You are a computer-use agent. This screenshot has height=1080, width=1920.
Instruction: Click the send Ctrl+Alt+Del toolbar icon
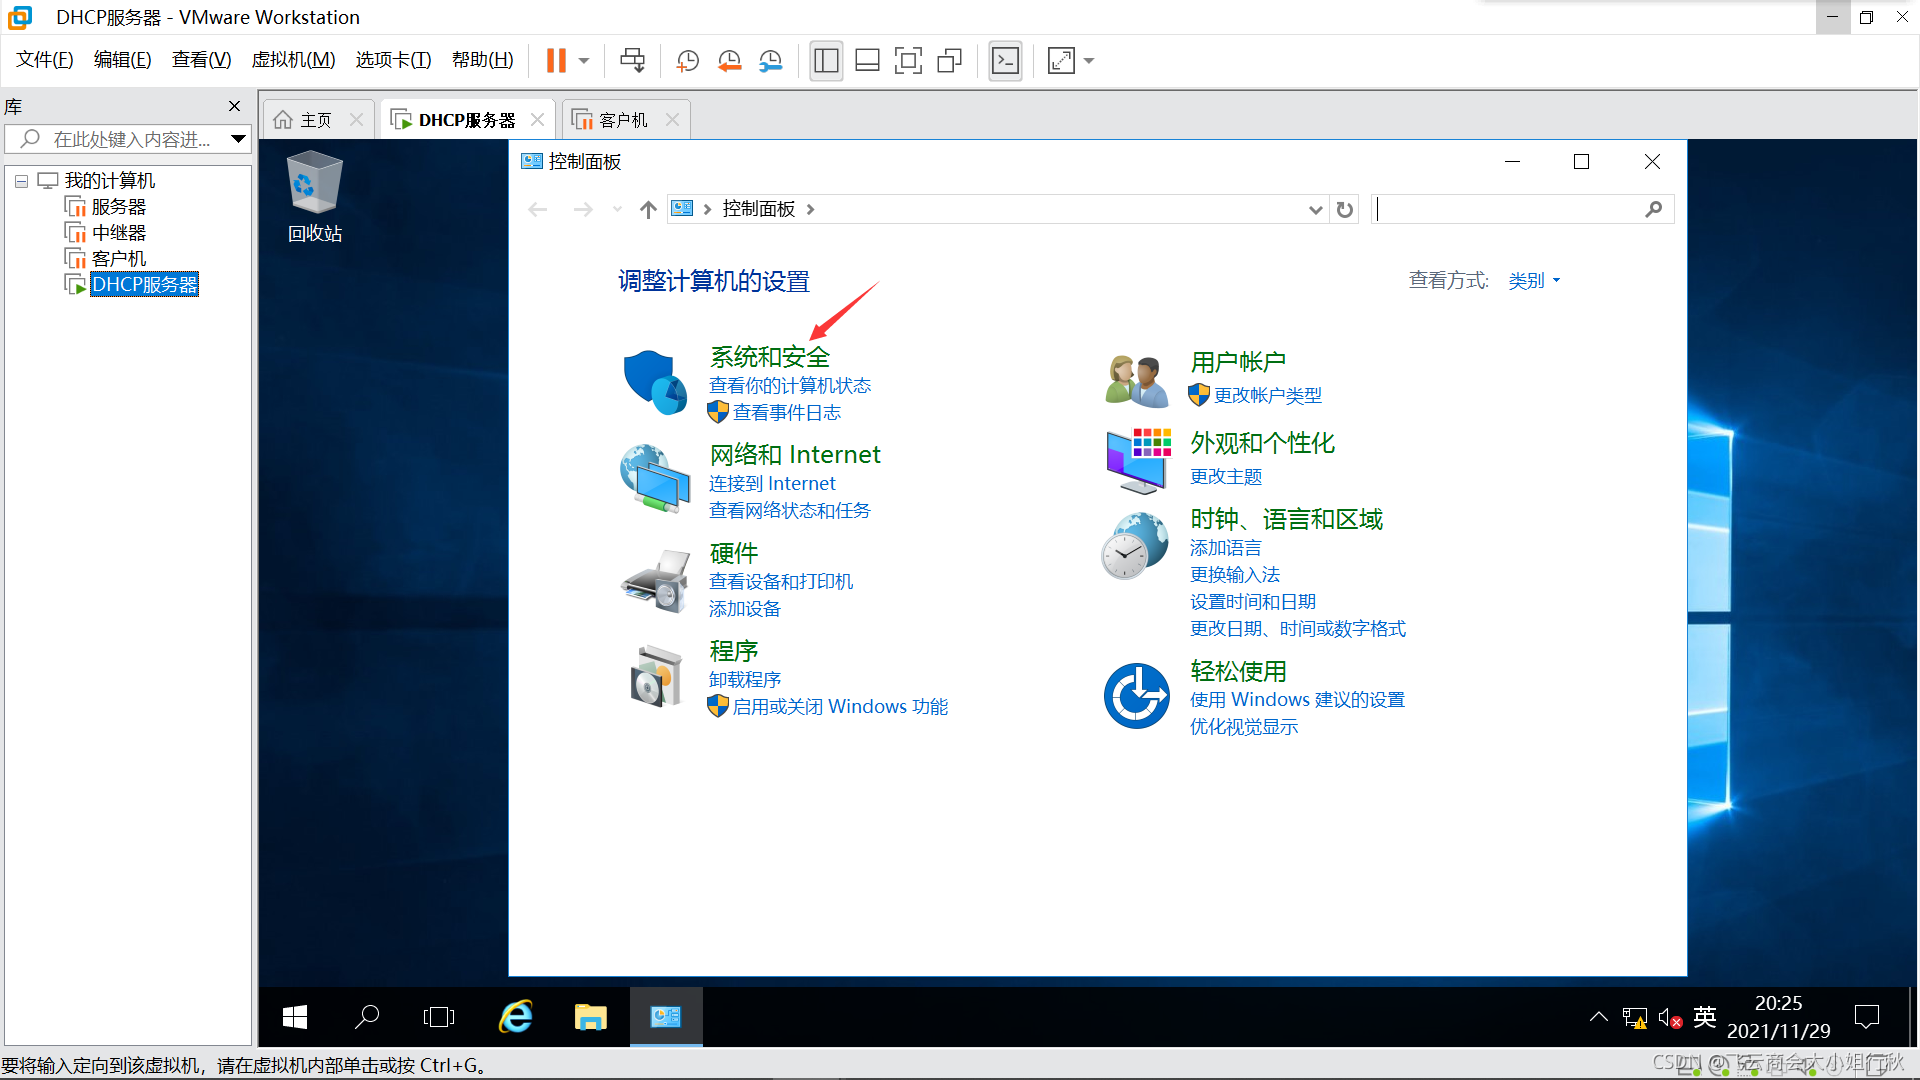click(632, 61)
